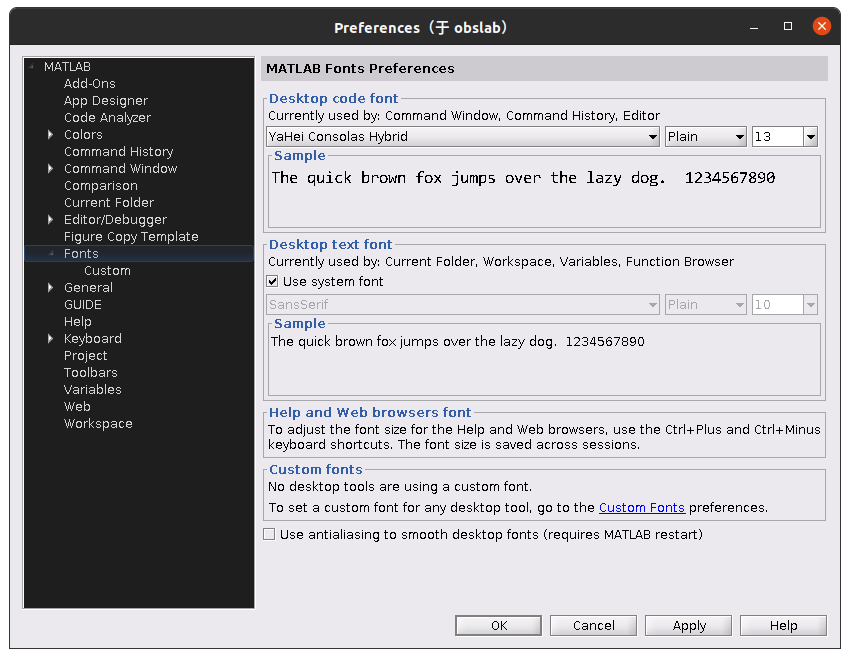Screen dimensions: 850x658
Task: Click the Apply button
Action: pyautogui.click(x=688, y=625)
